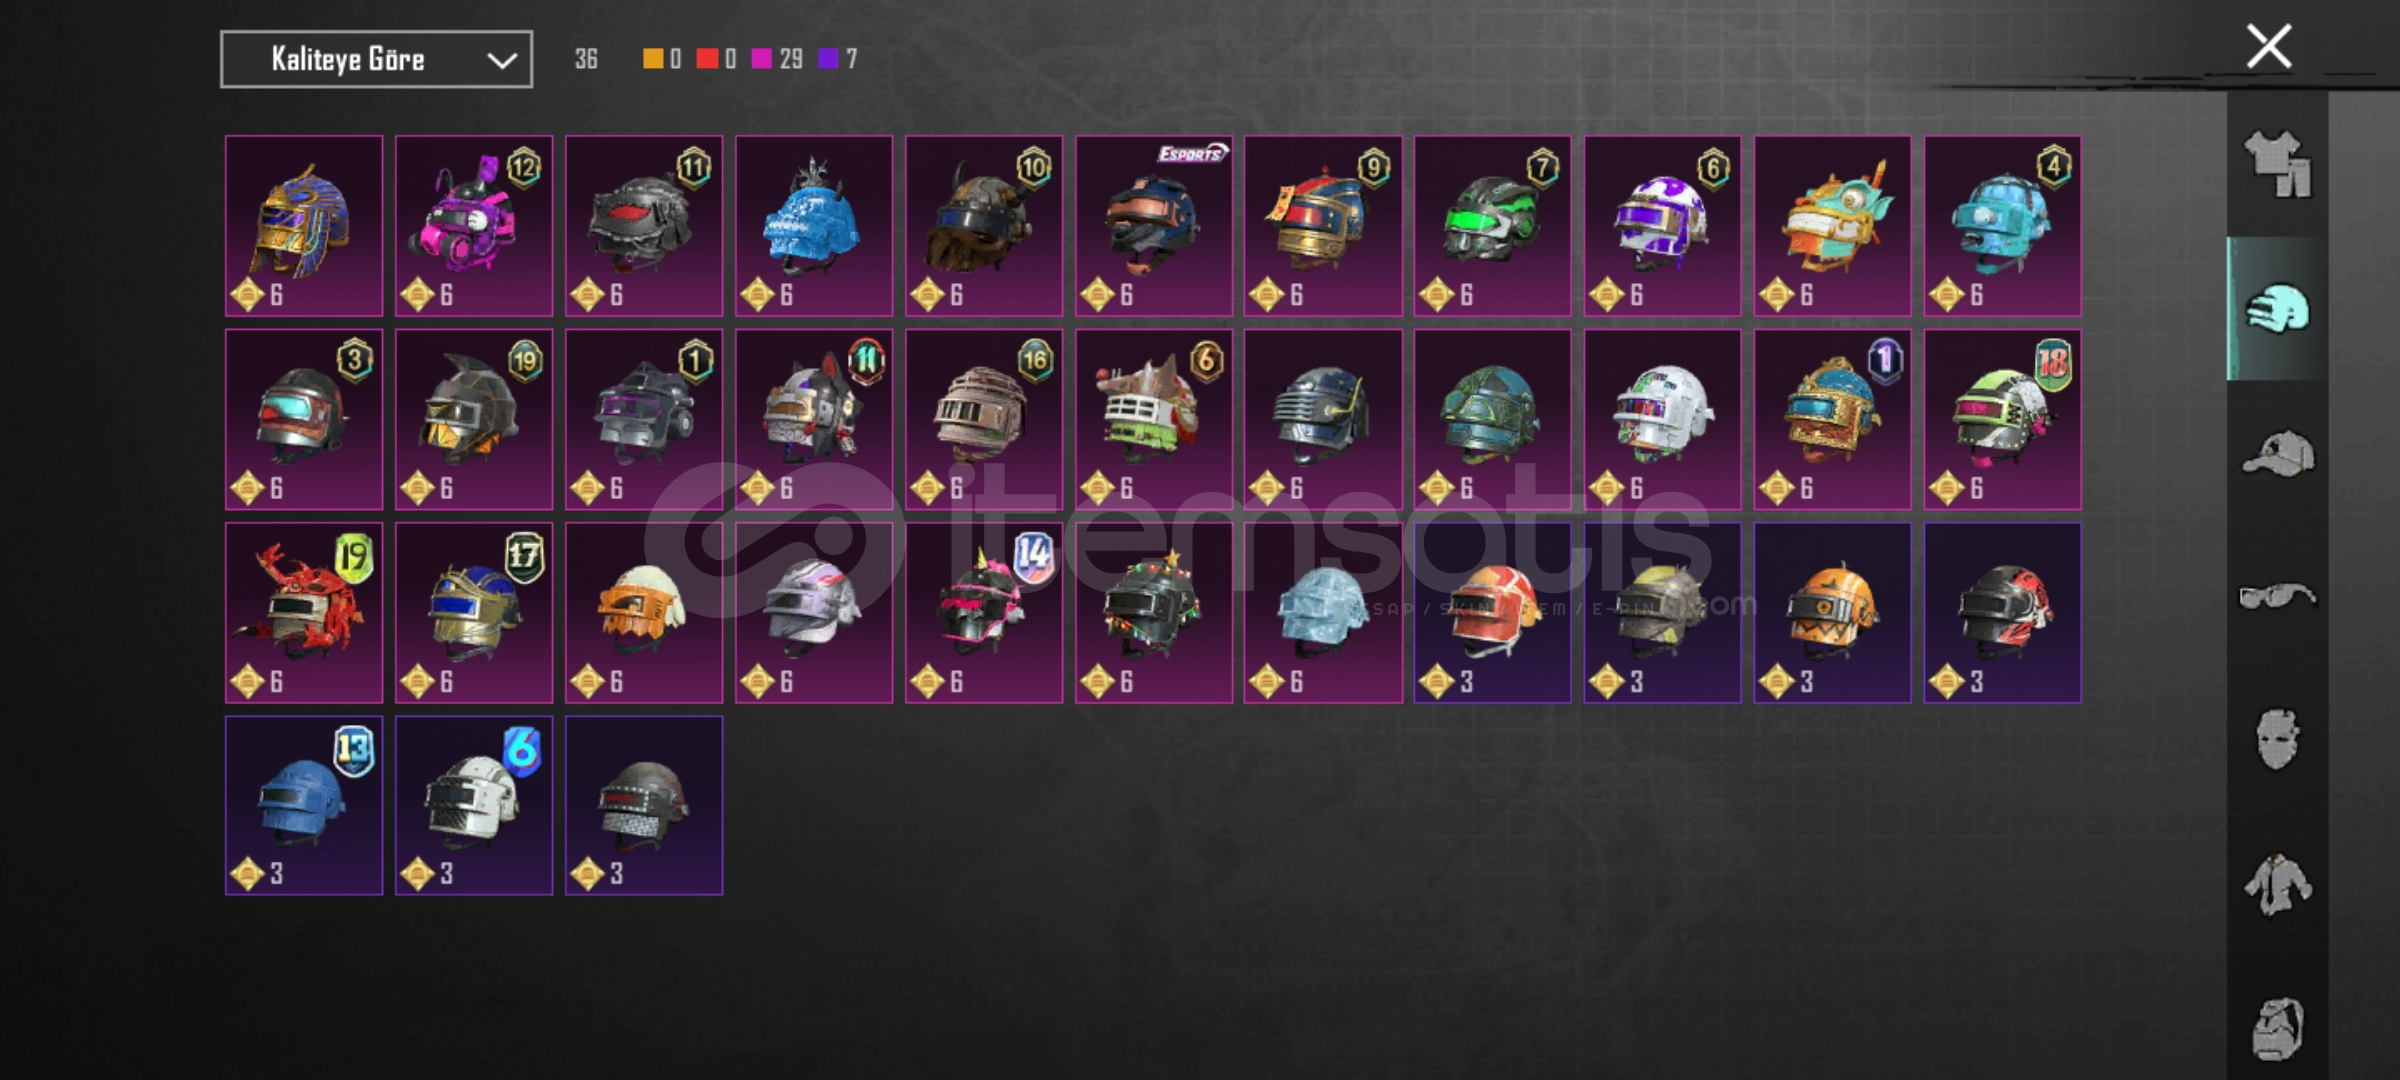Select the red crab helmet, badge 19

304,612
